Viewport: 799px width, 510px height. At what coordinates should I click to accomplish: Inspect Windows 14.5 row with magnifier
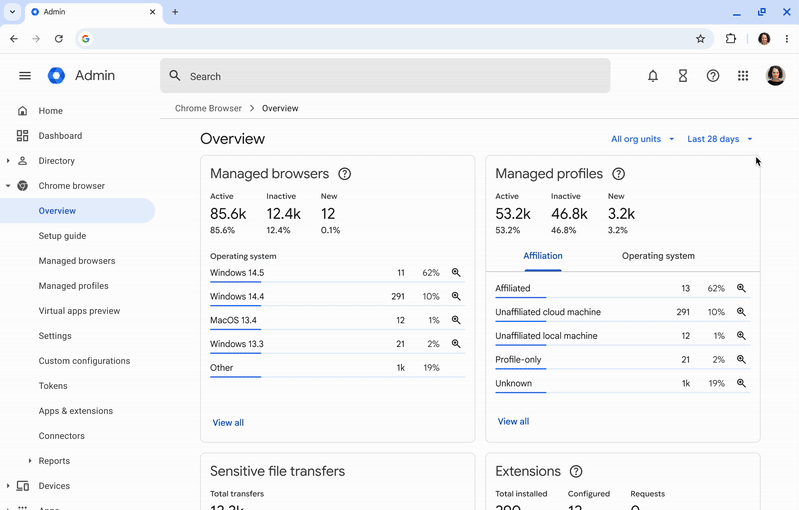[456, 273]
